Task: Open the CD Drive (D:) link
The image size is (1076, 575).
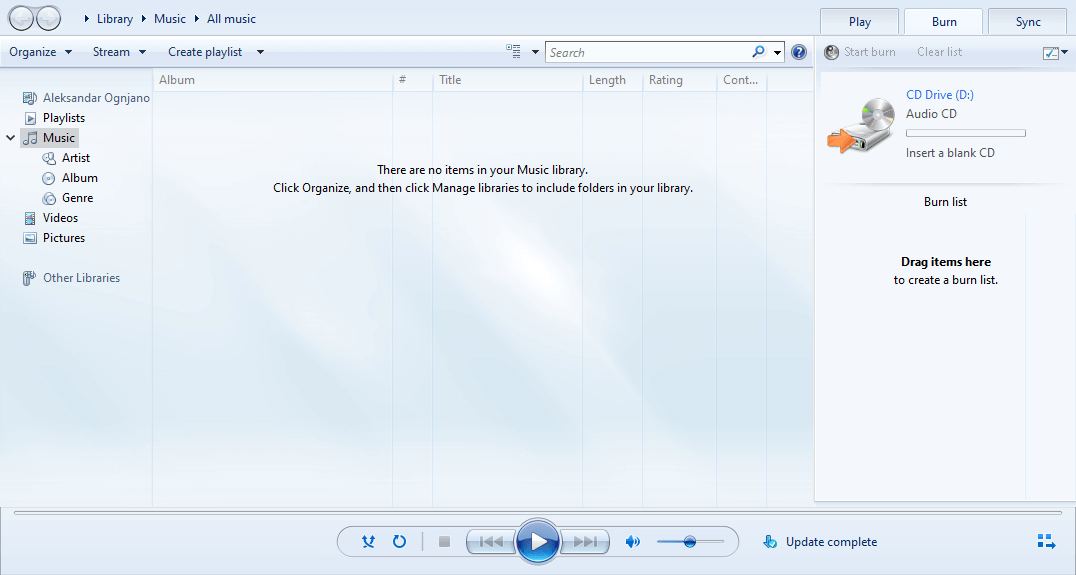Action: [x=939, y=95]
